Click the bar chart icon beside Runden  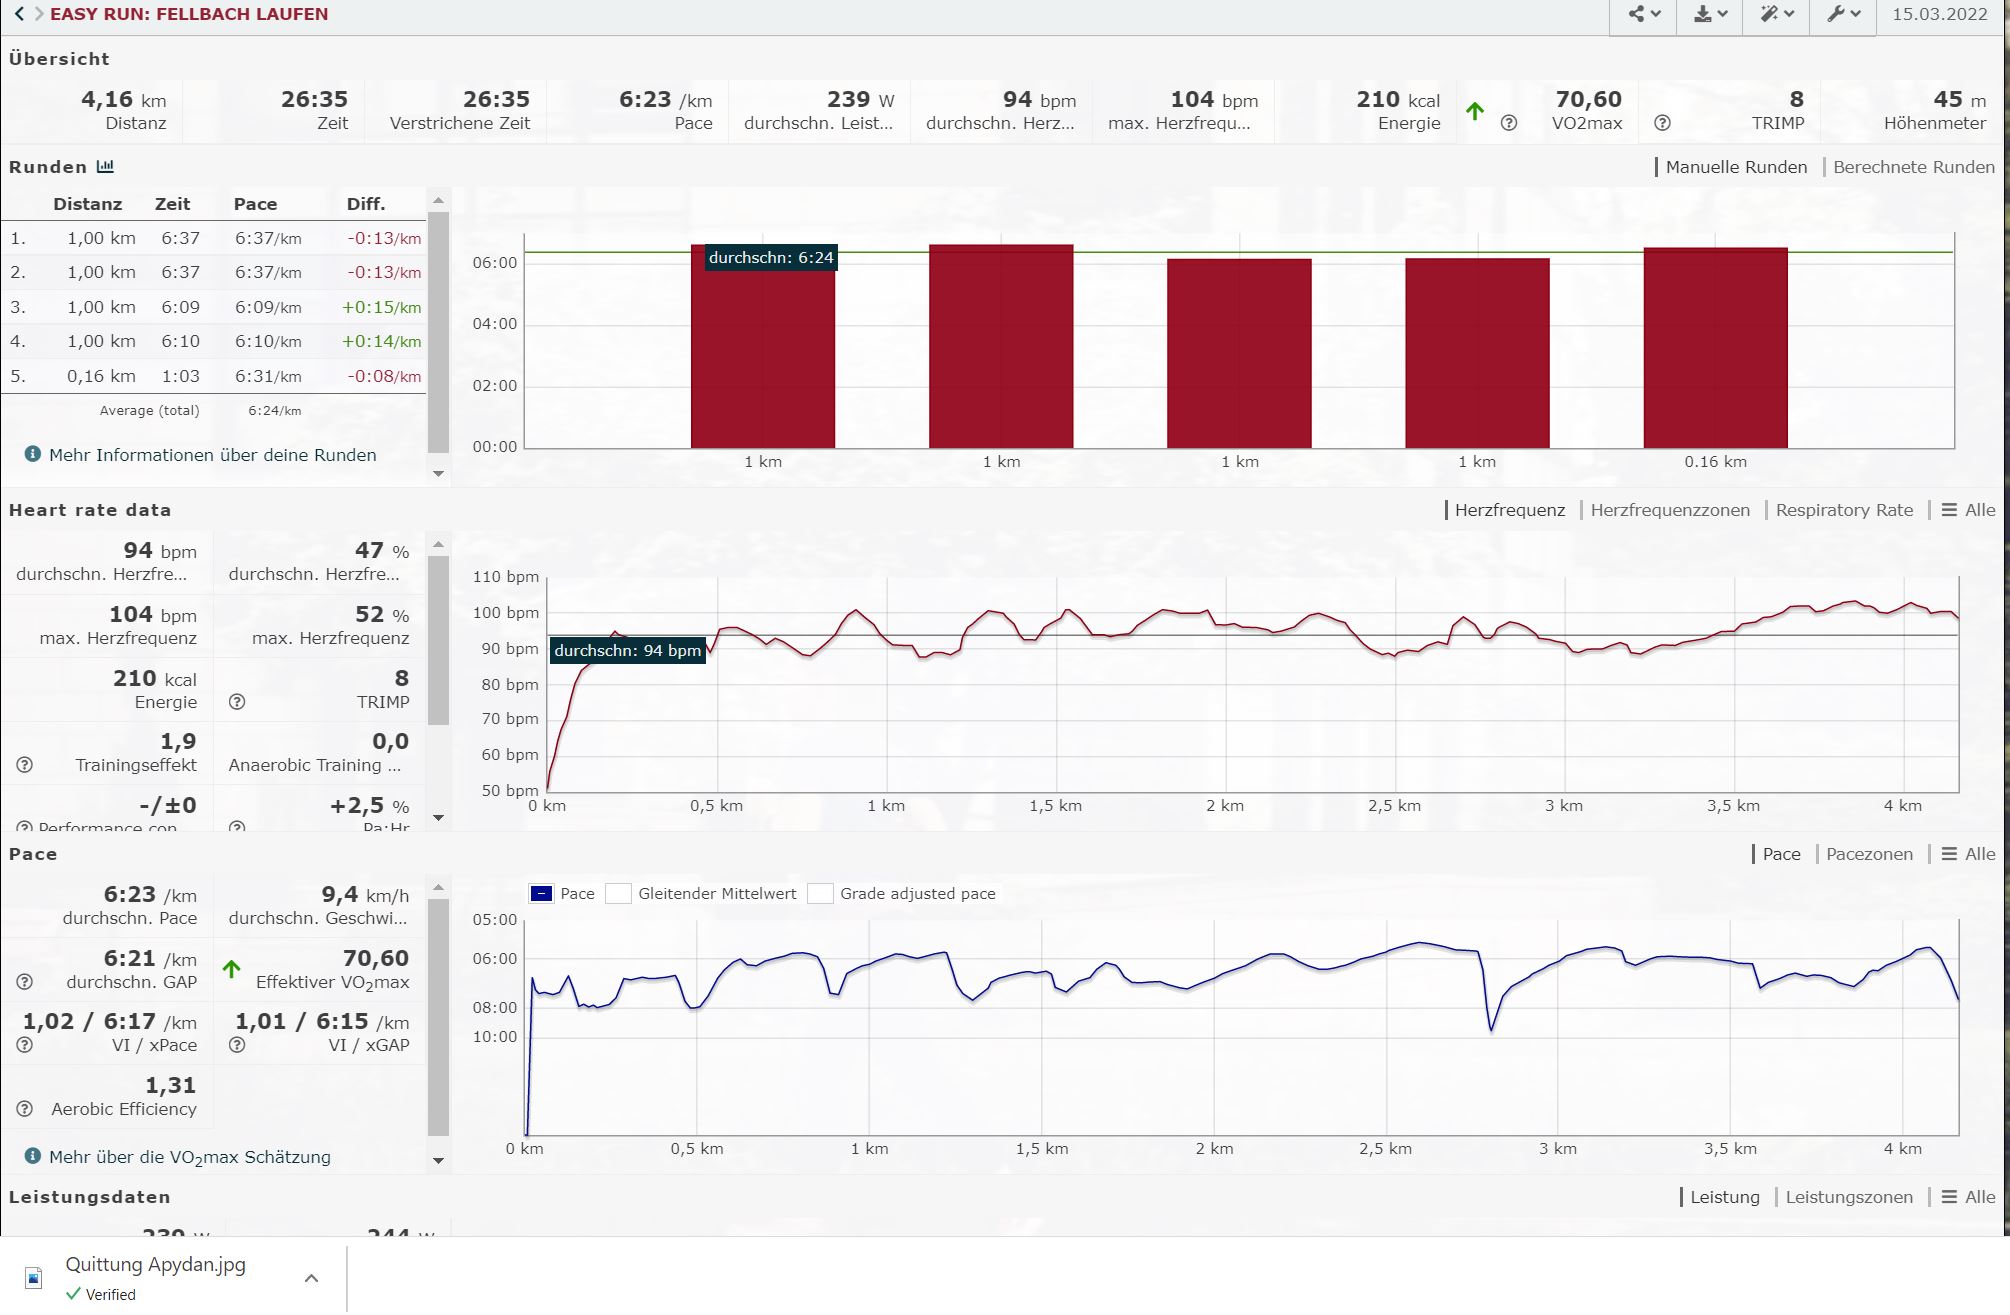click(x=105, y=167)
